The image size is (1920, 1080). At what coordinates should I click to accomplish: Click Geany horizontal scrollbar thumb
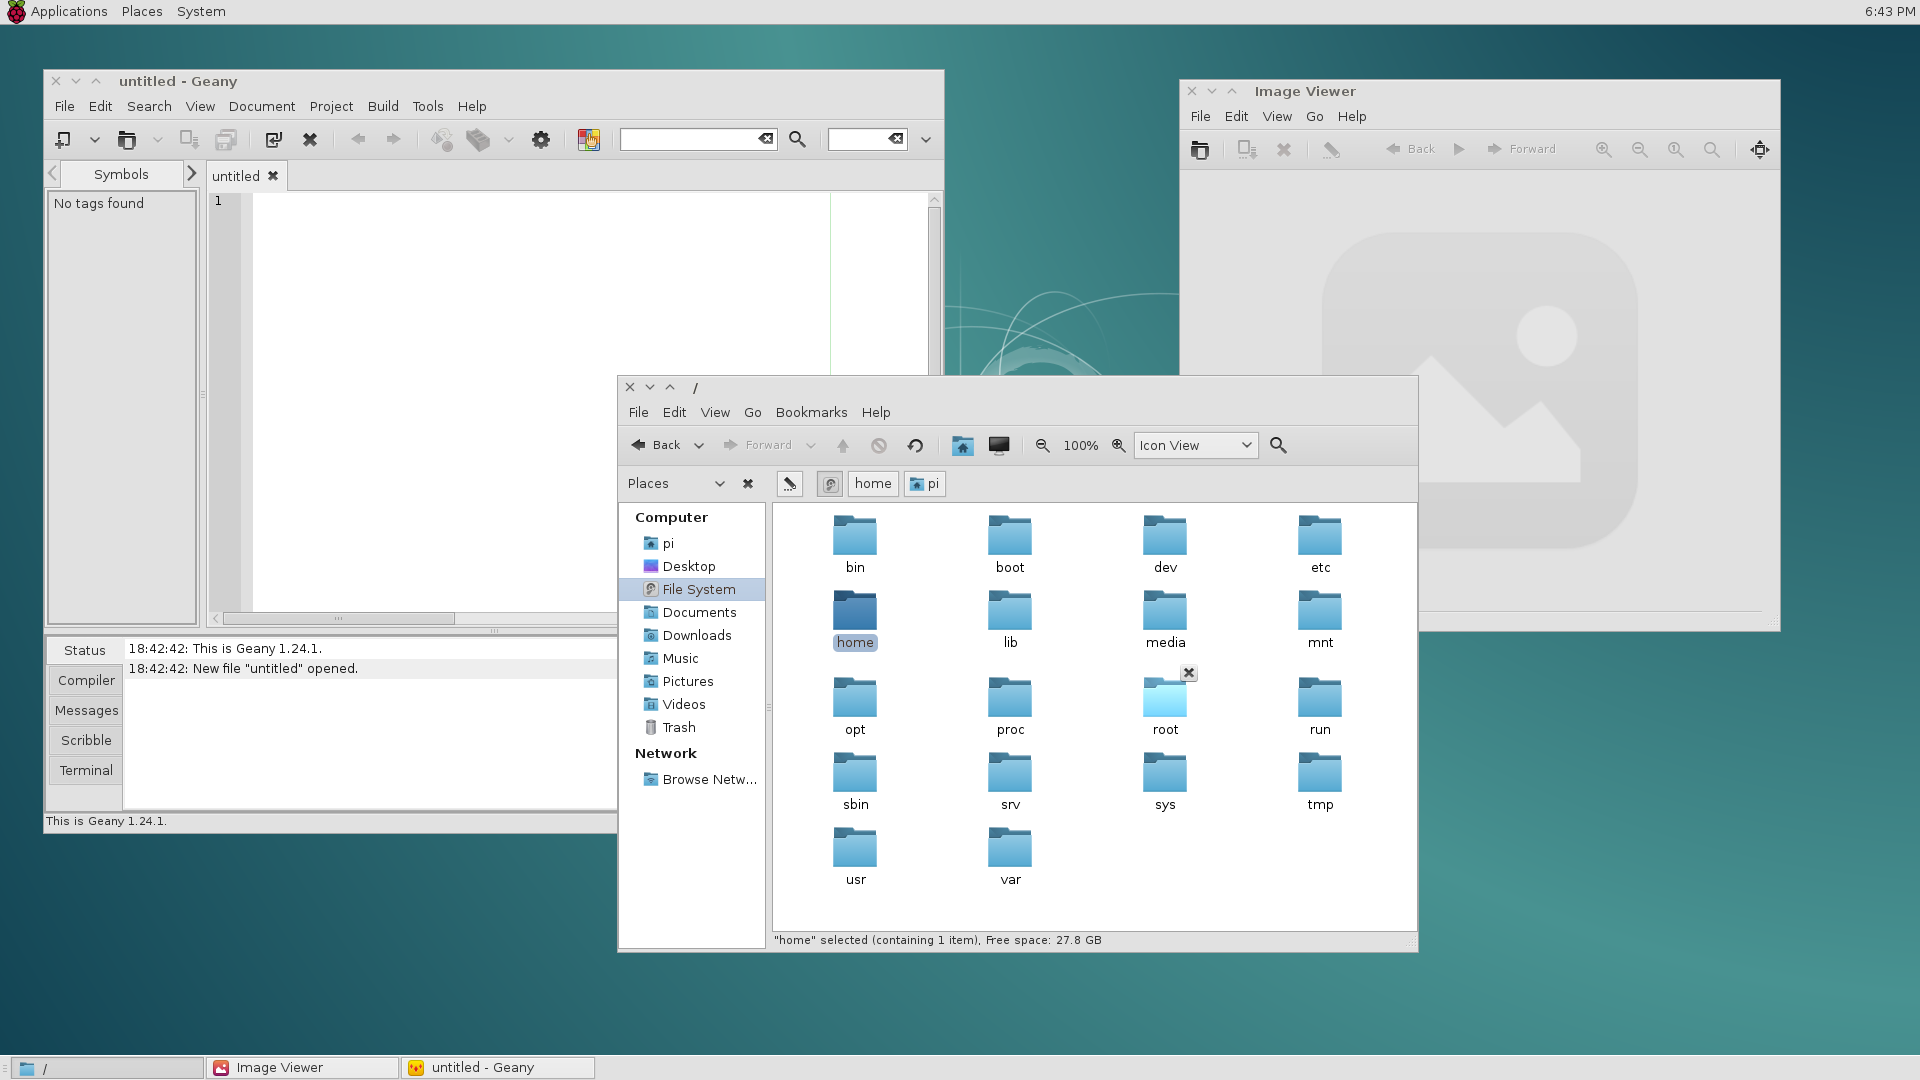tap(339, 619)
